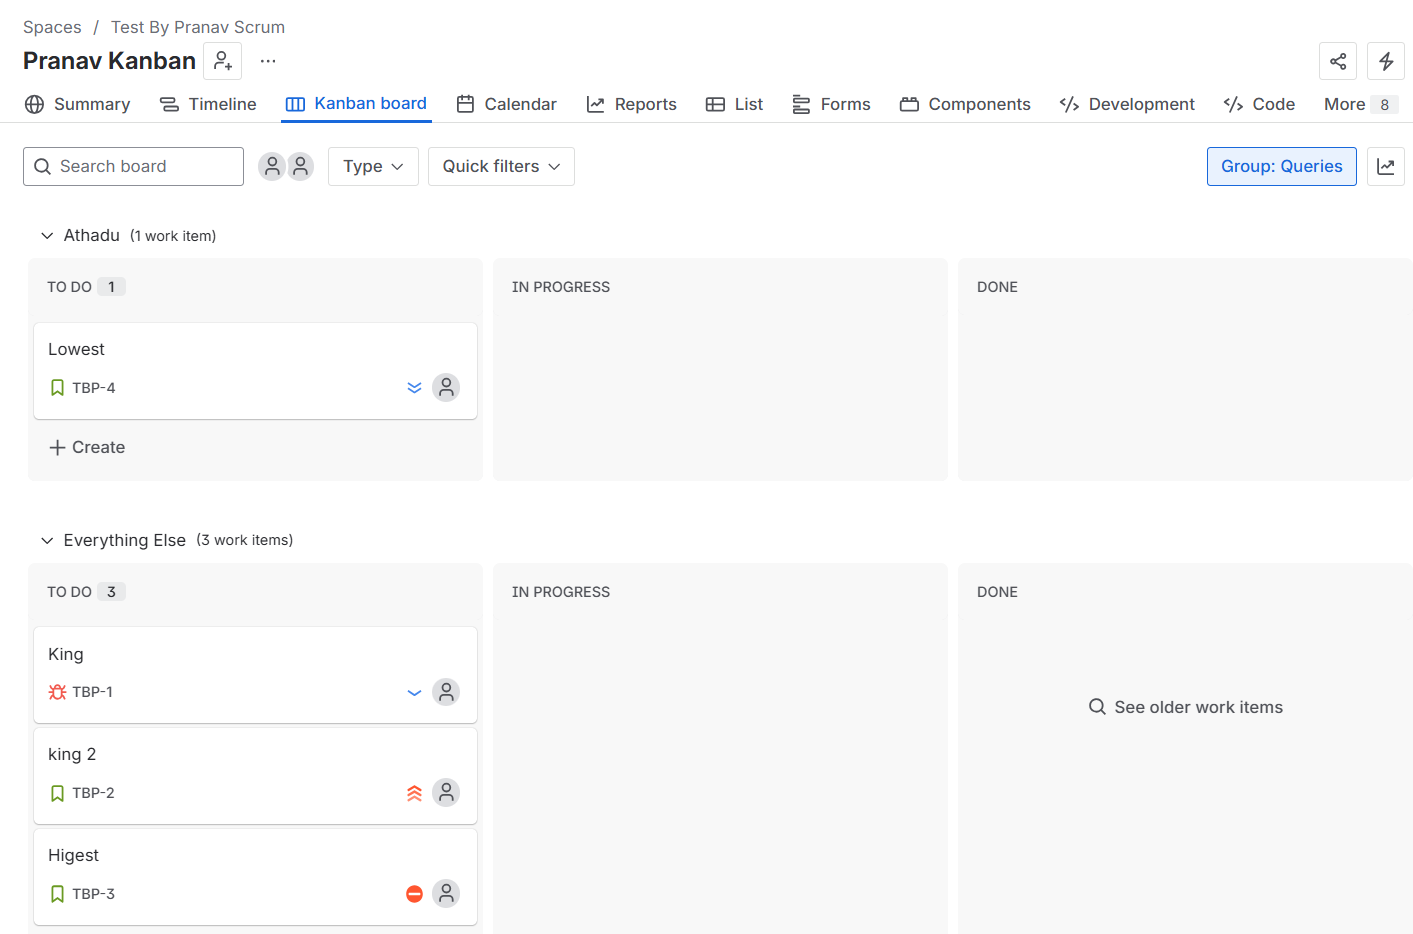Click the add people icon beside Pranav Kanban
This screenshot has width=1413, height=934.
223,62
